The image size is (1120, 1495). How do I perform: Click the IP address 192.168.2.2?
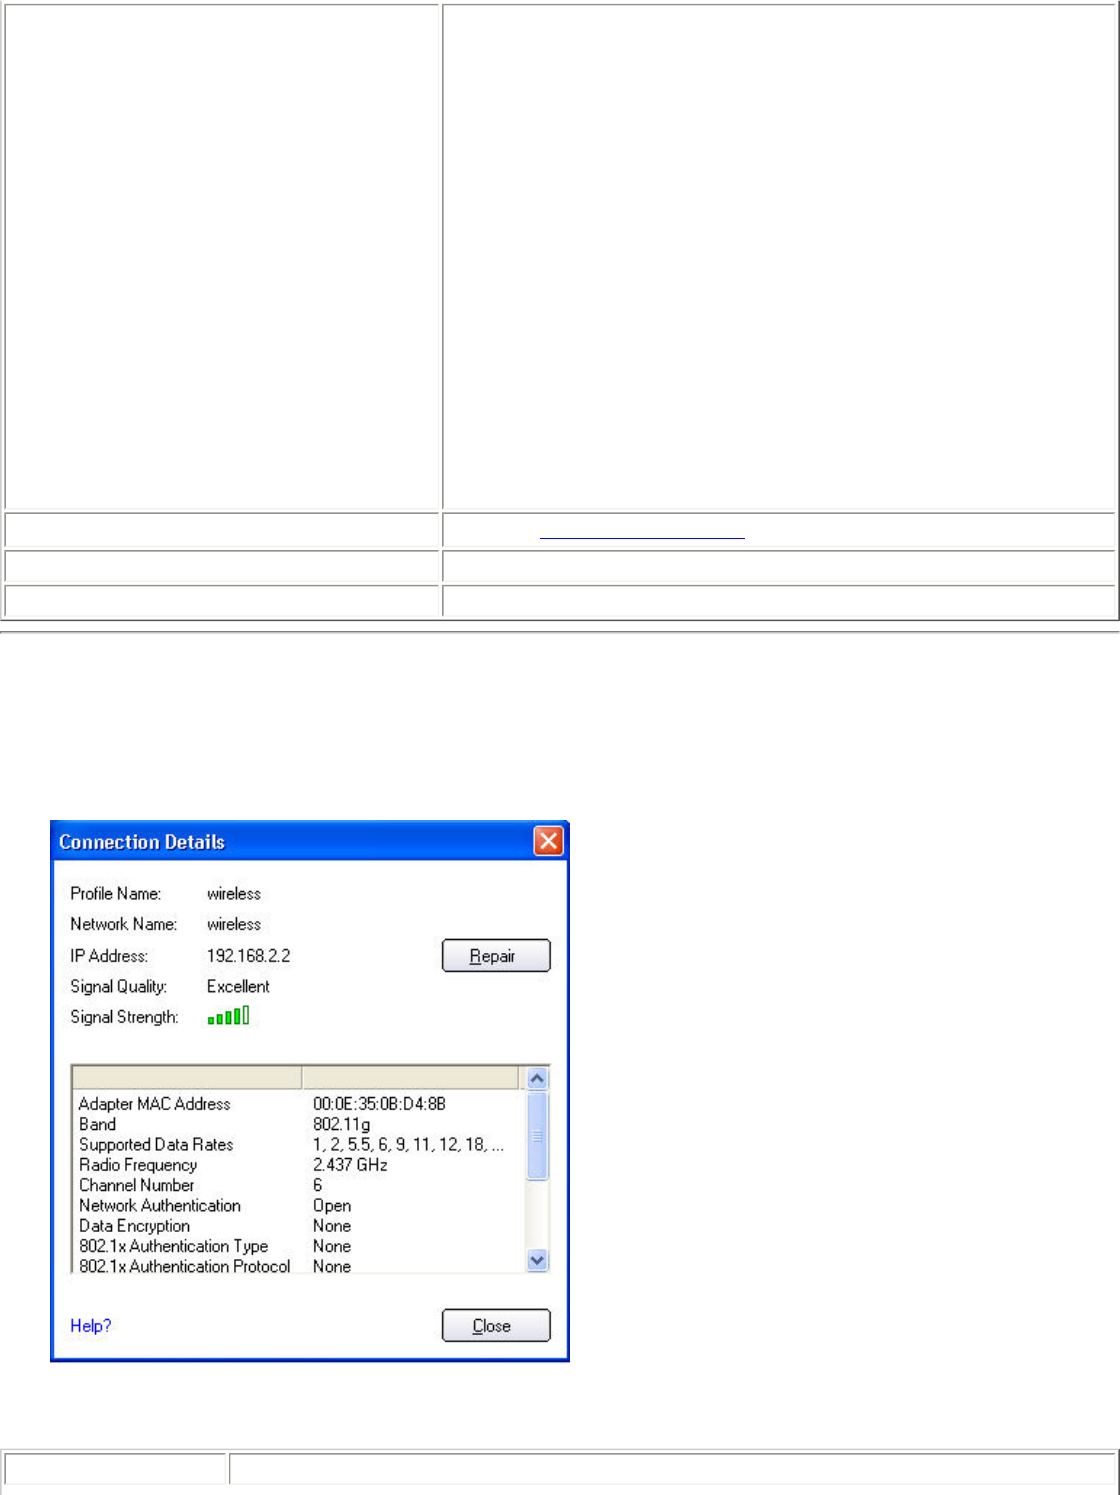click(249, 955)
